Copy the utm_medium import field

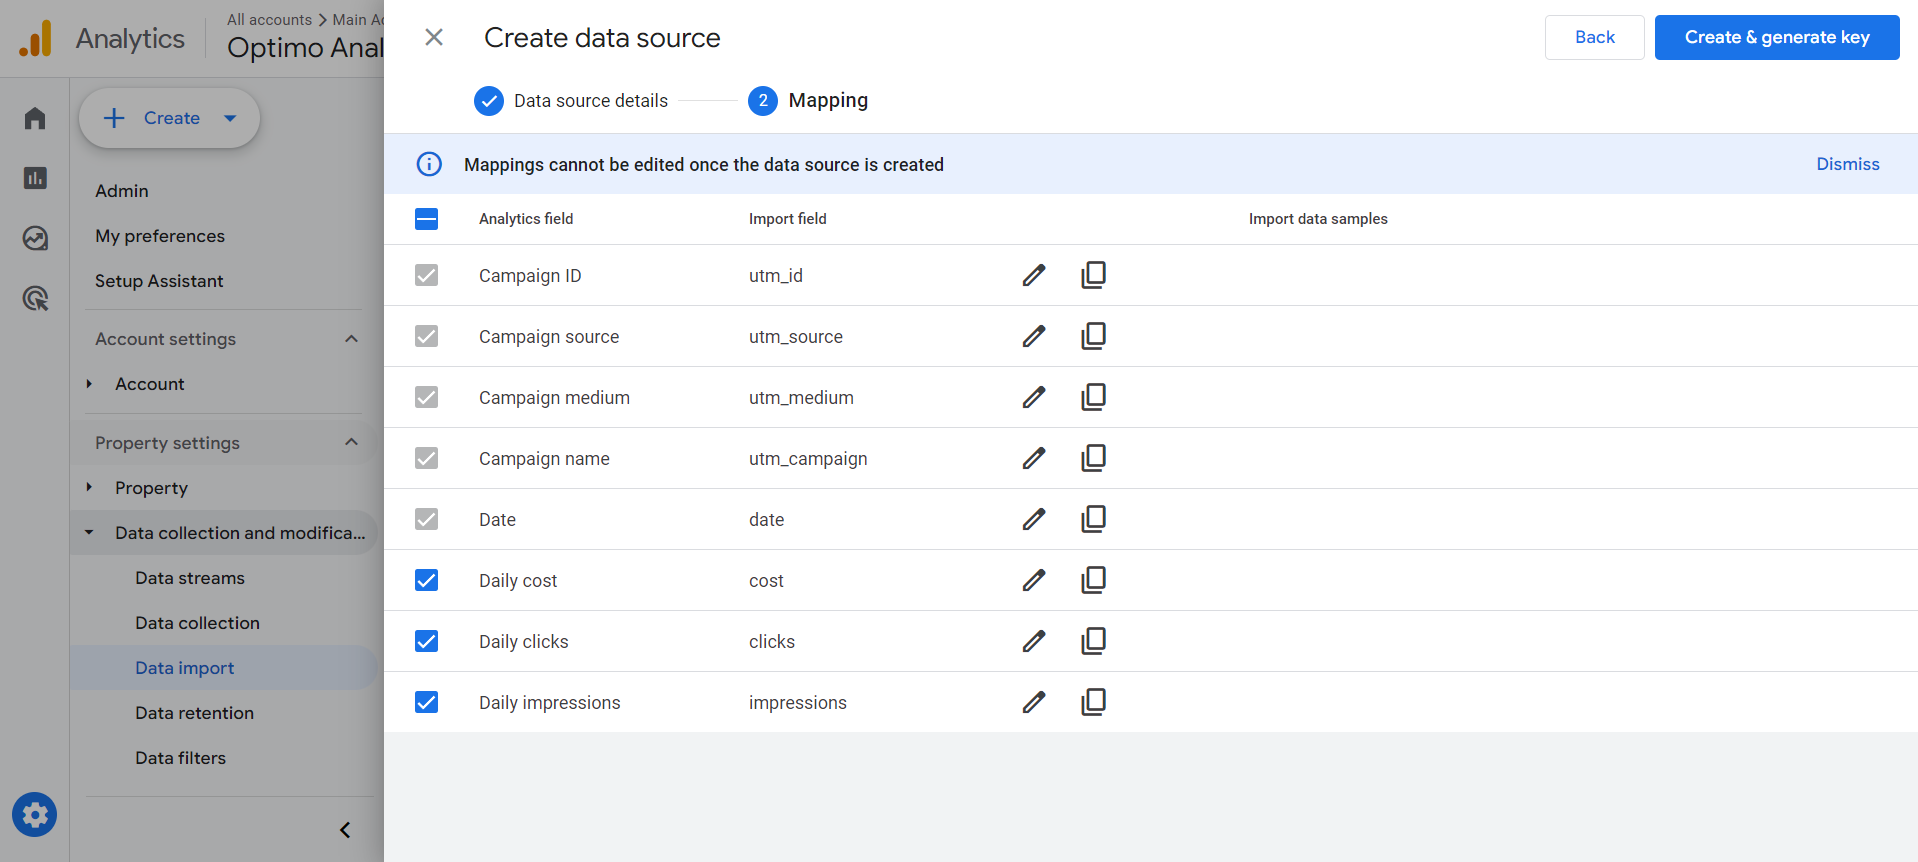pos(1094,397)
